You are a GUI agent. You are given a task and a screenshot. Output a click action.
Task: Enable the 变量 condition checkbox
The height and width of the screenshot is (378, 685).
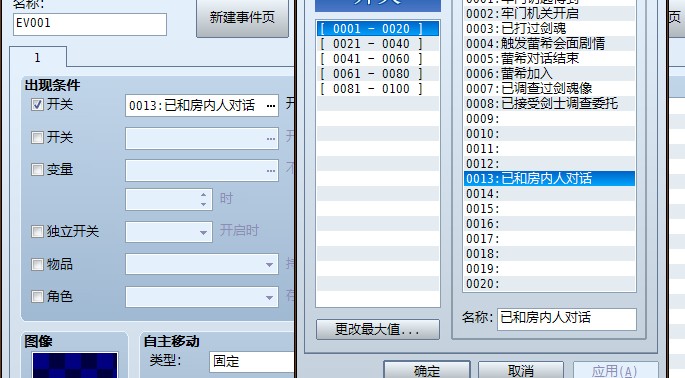pyautogui.click(x=38, y=170)
